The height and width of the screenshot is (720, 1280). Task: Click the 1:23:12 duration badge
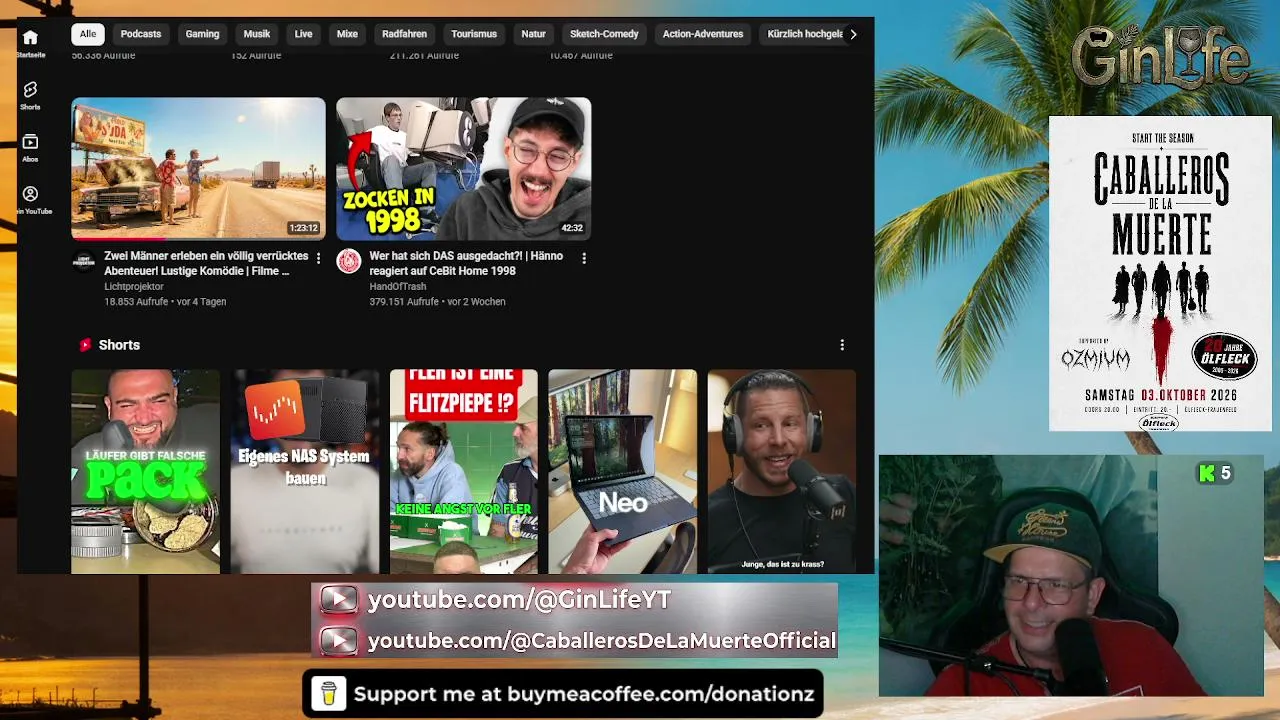(x=303, y=228)
